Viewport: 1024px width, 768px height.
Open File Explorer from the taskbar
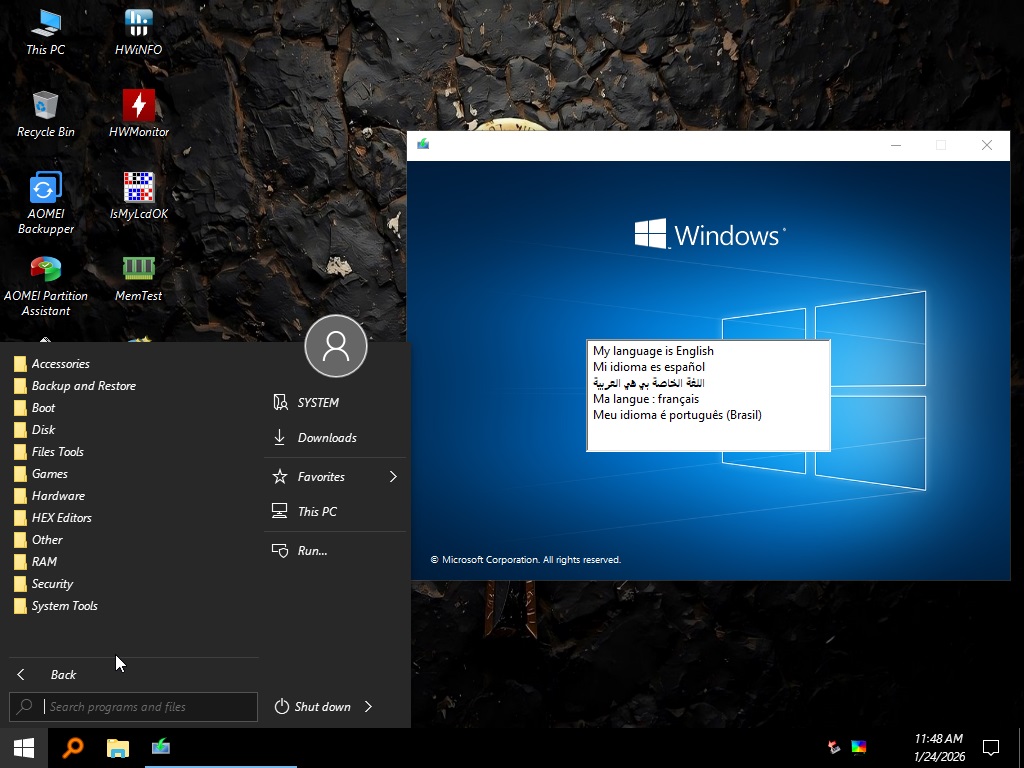pos(117,747)
